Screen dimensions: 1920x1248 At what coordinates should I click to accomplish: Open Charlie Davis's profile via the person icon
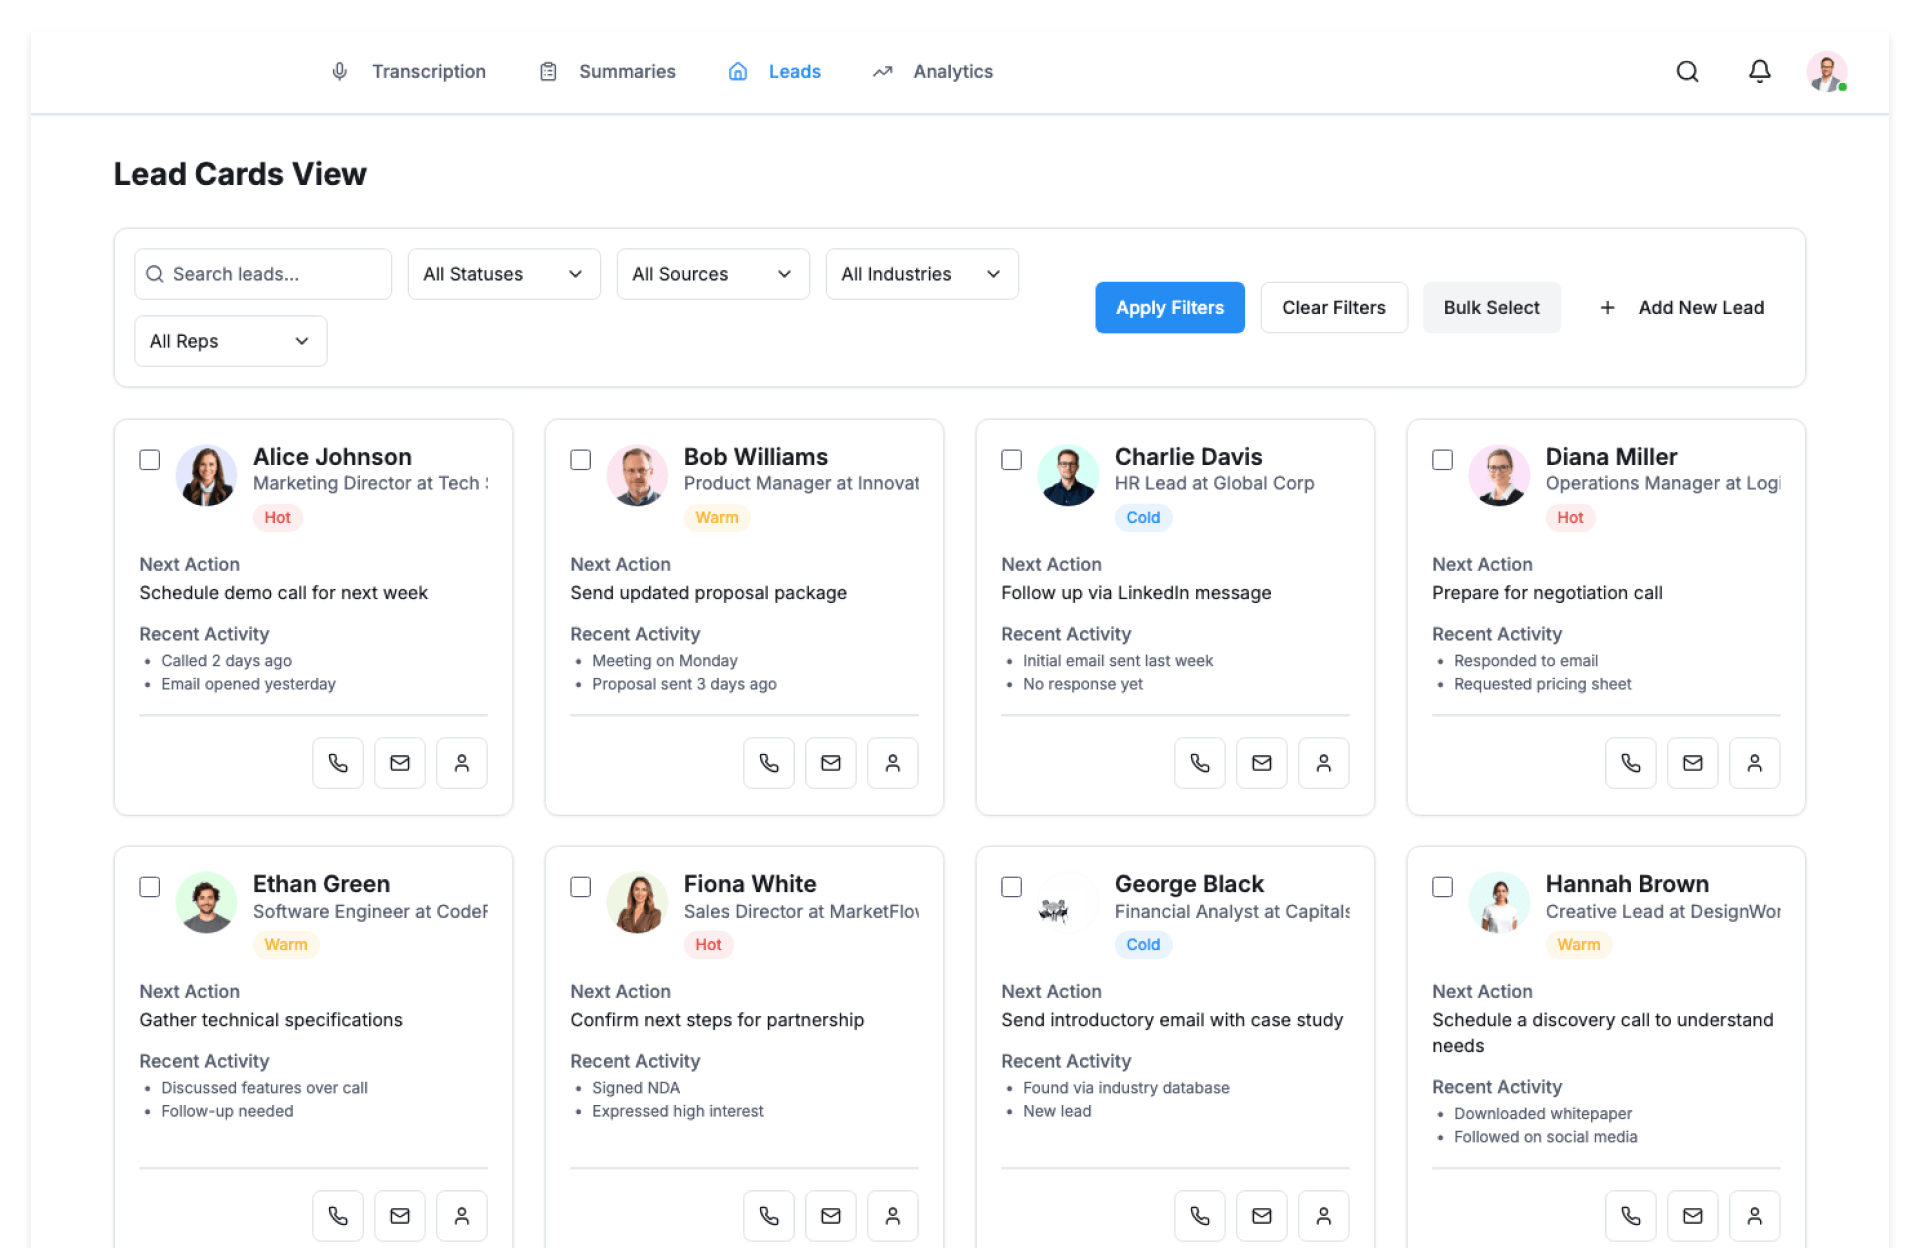click(x=1323, y=763)
